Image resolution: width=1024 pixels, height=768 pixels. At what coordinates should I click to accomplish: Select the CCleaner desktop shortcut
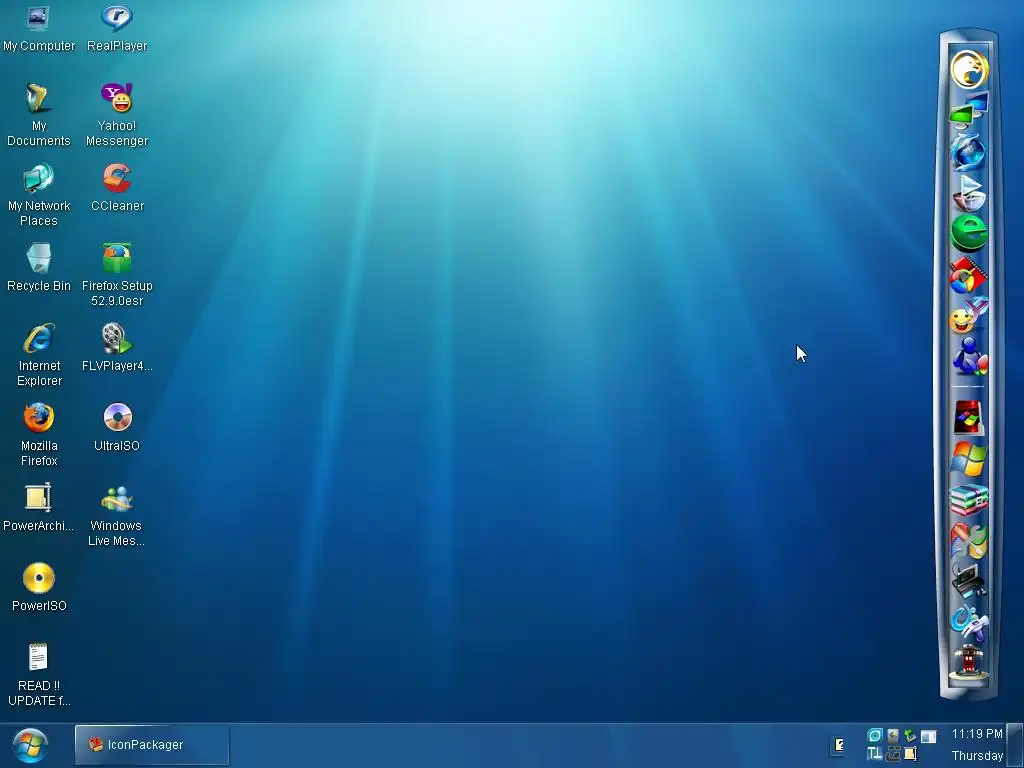[117, 188]
